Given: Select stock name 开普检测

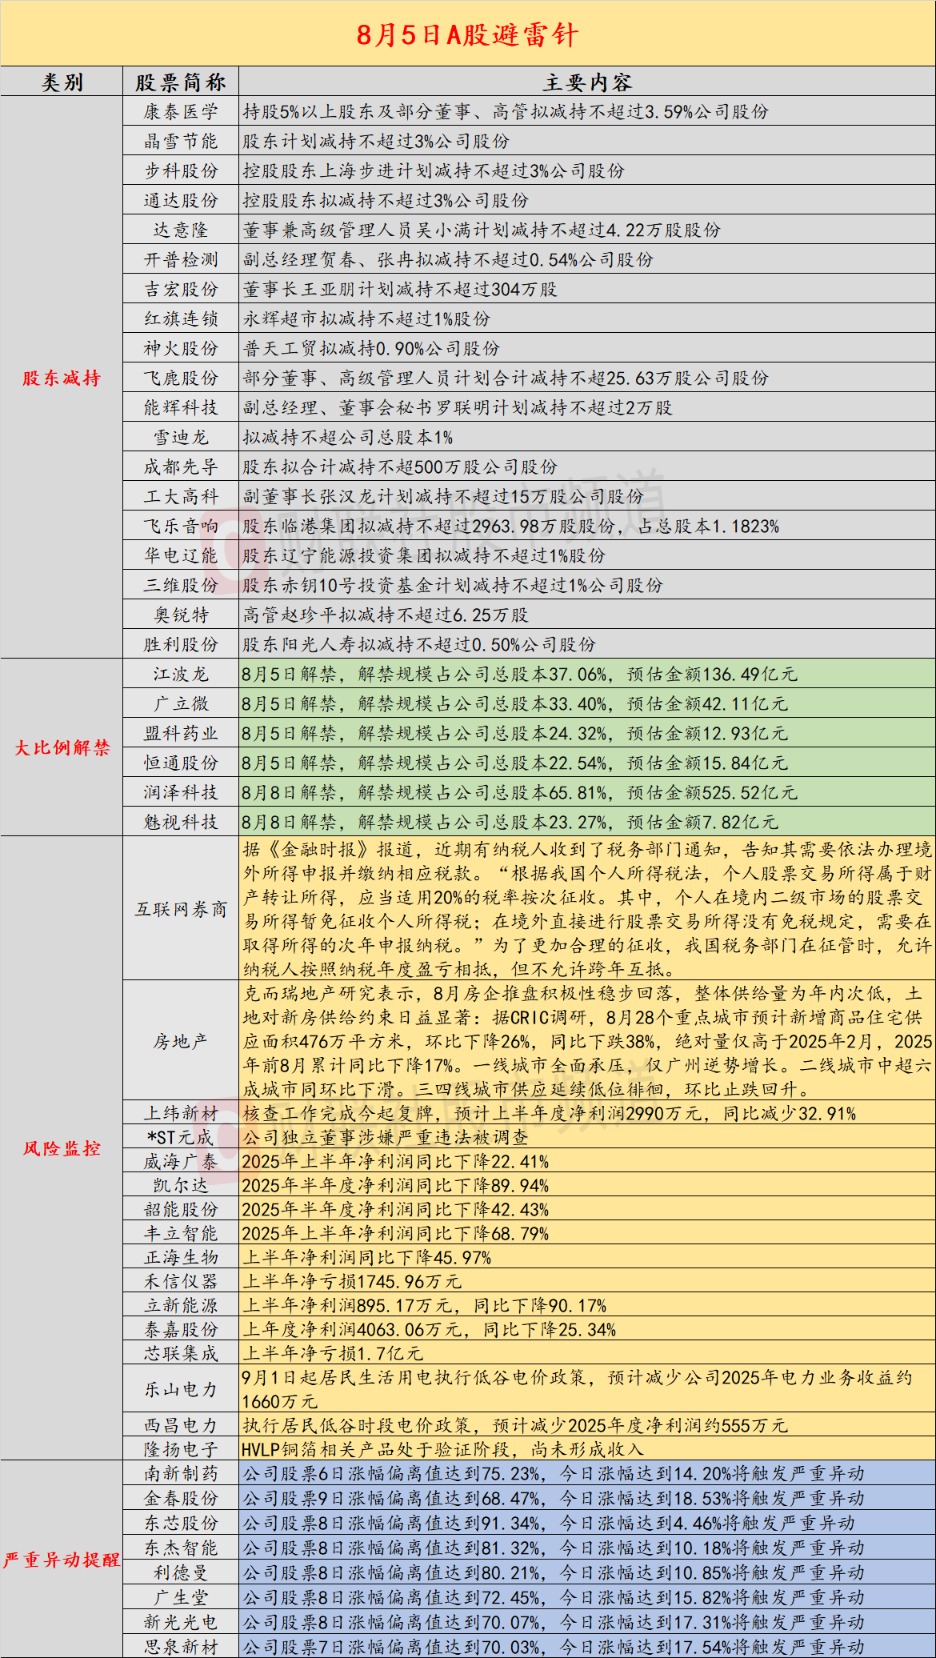Looking at the screenshot, I should click(181, 259).
